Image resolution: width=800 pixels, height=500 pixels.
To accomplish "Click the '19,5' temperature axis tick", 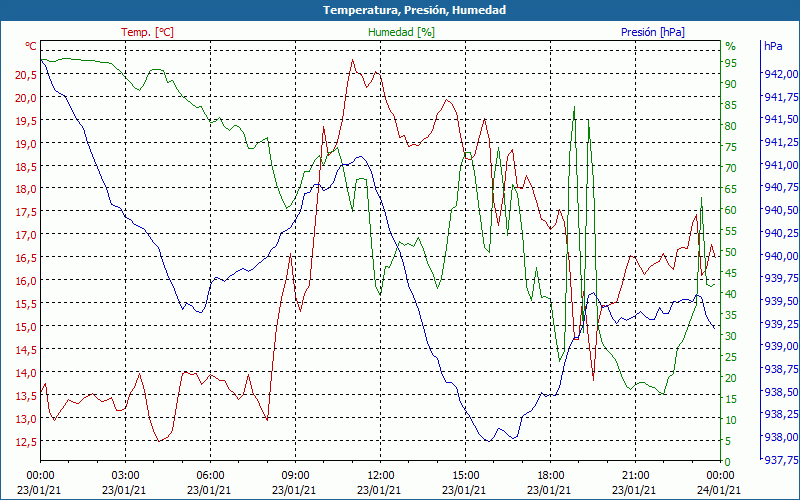I will (x=26, y=121).
